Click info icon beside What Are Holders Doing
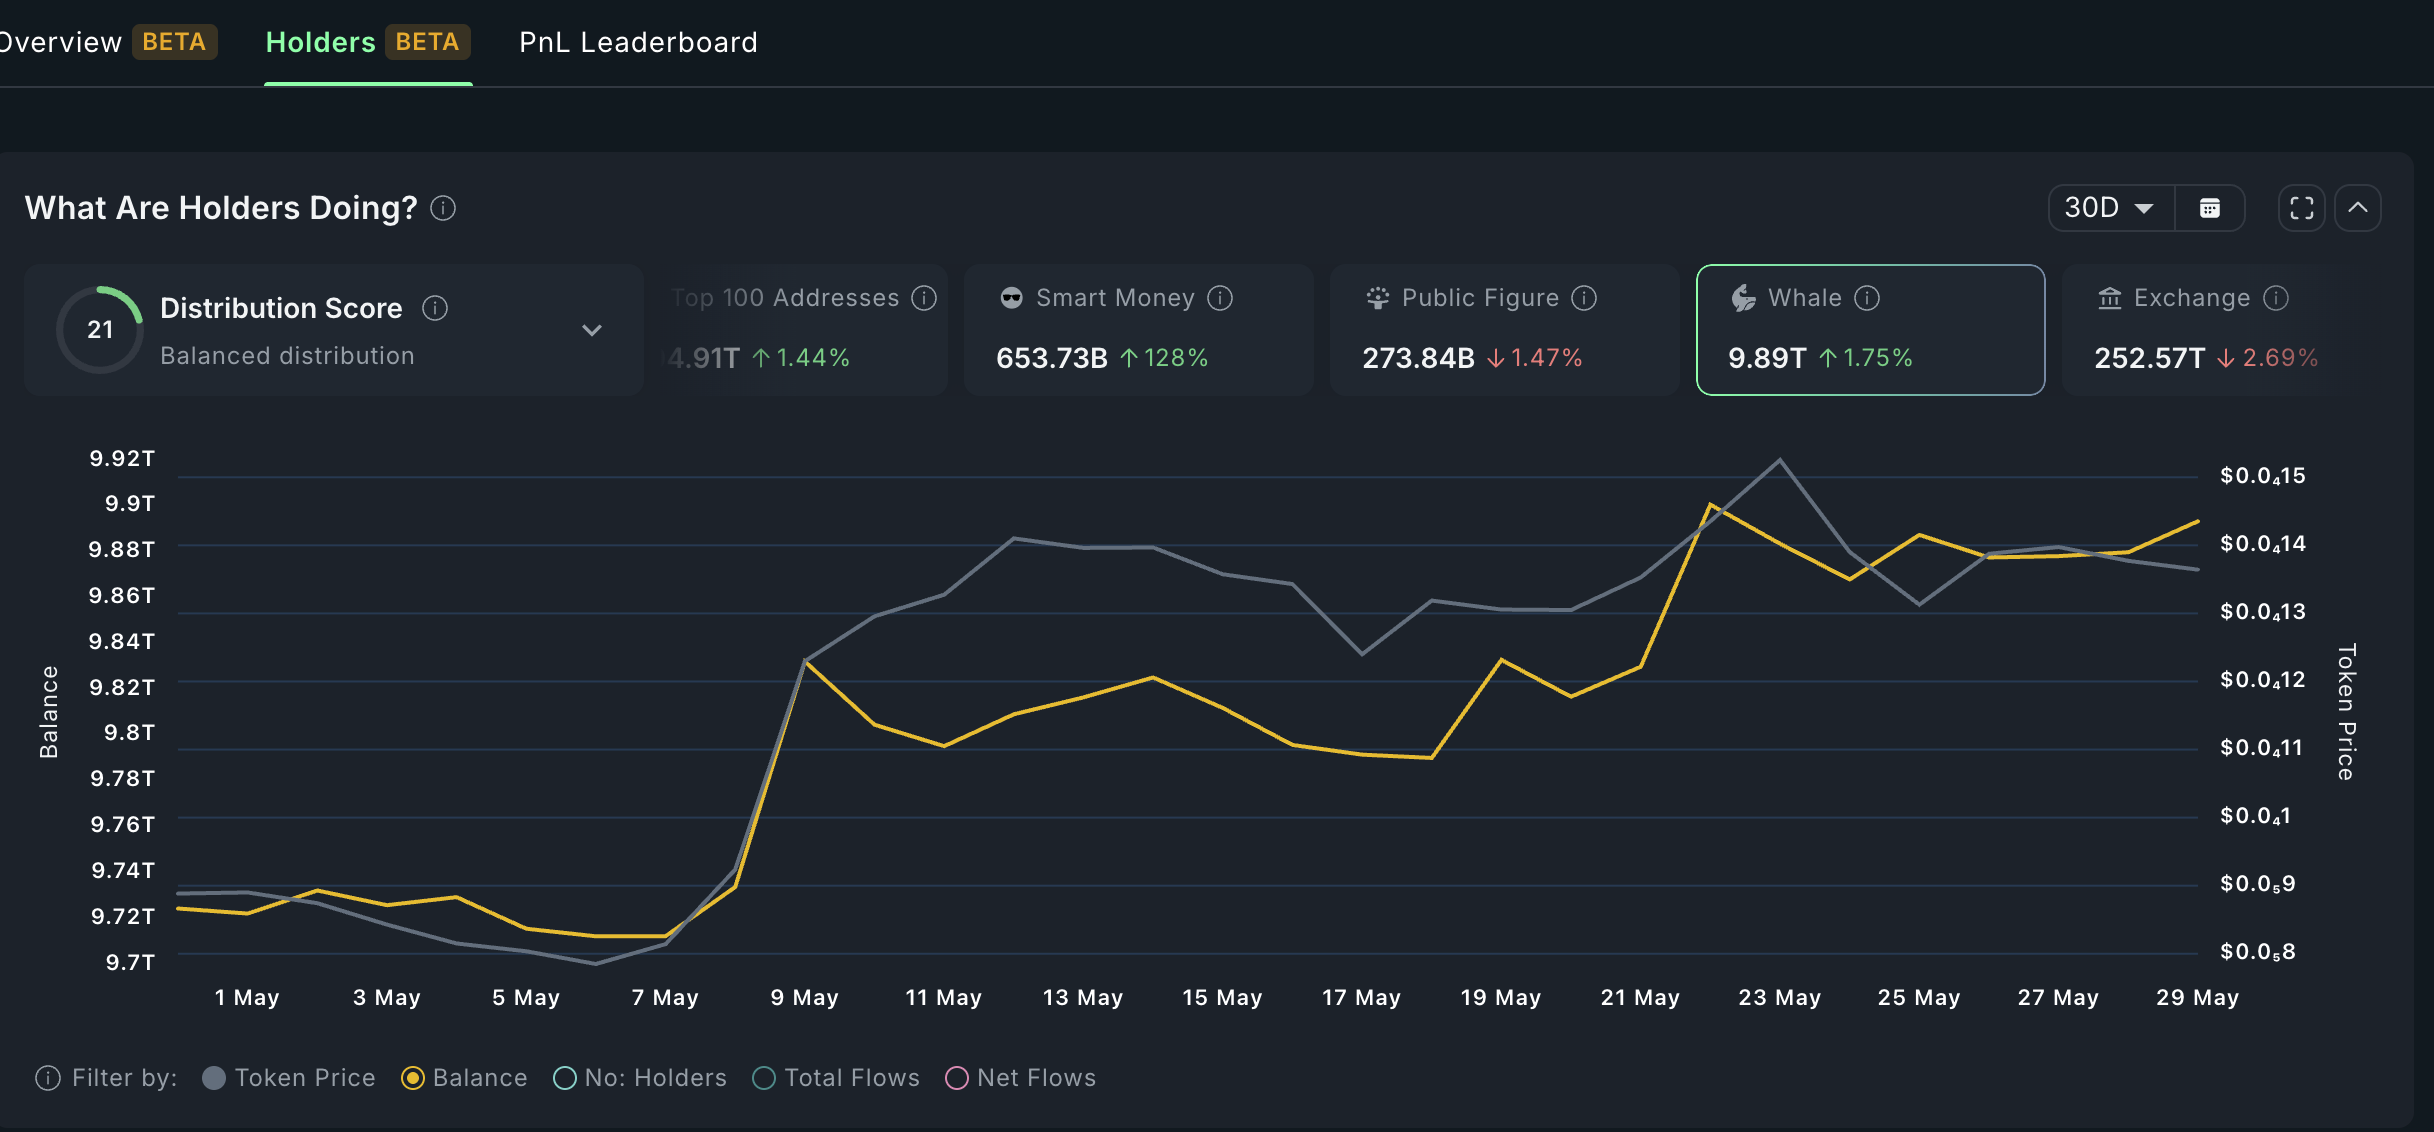 point(443,208)
